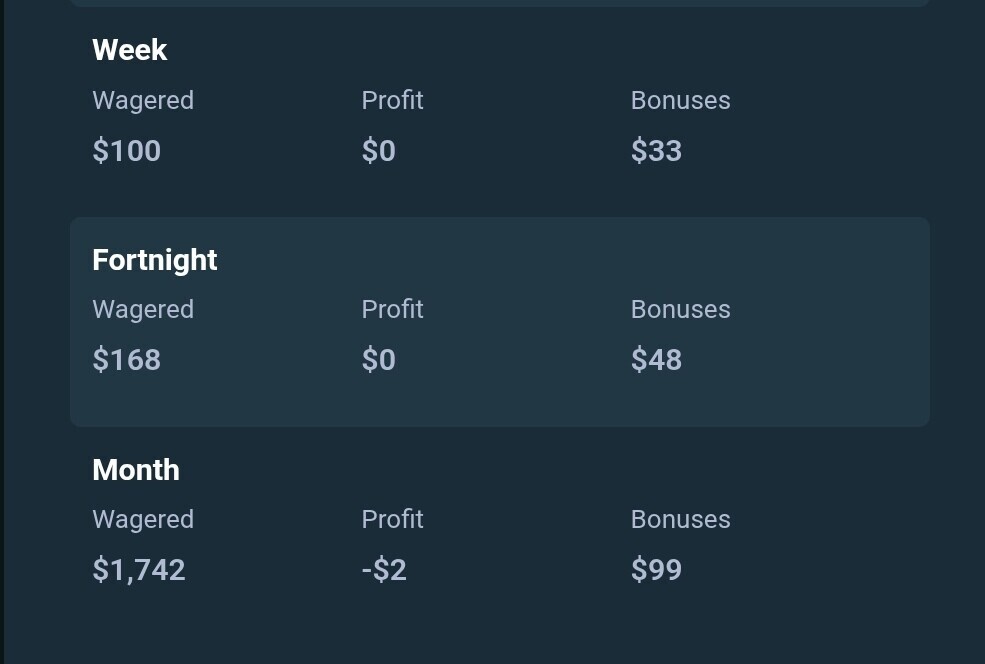Click the Bonuses label under Month

point(680,520)
